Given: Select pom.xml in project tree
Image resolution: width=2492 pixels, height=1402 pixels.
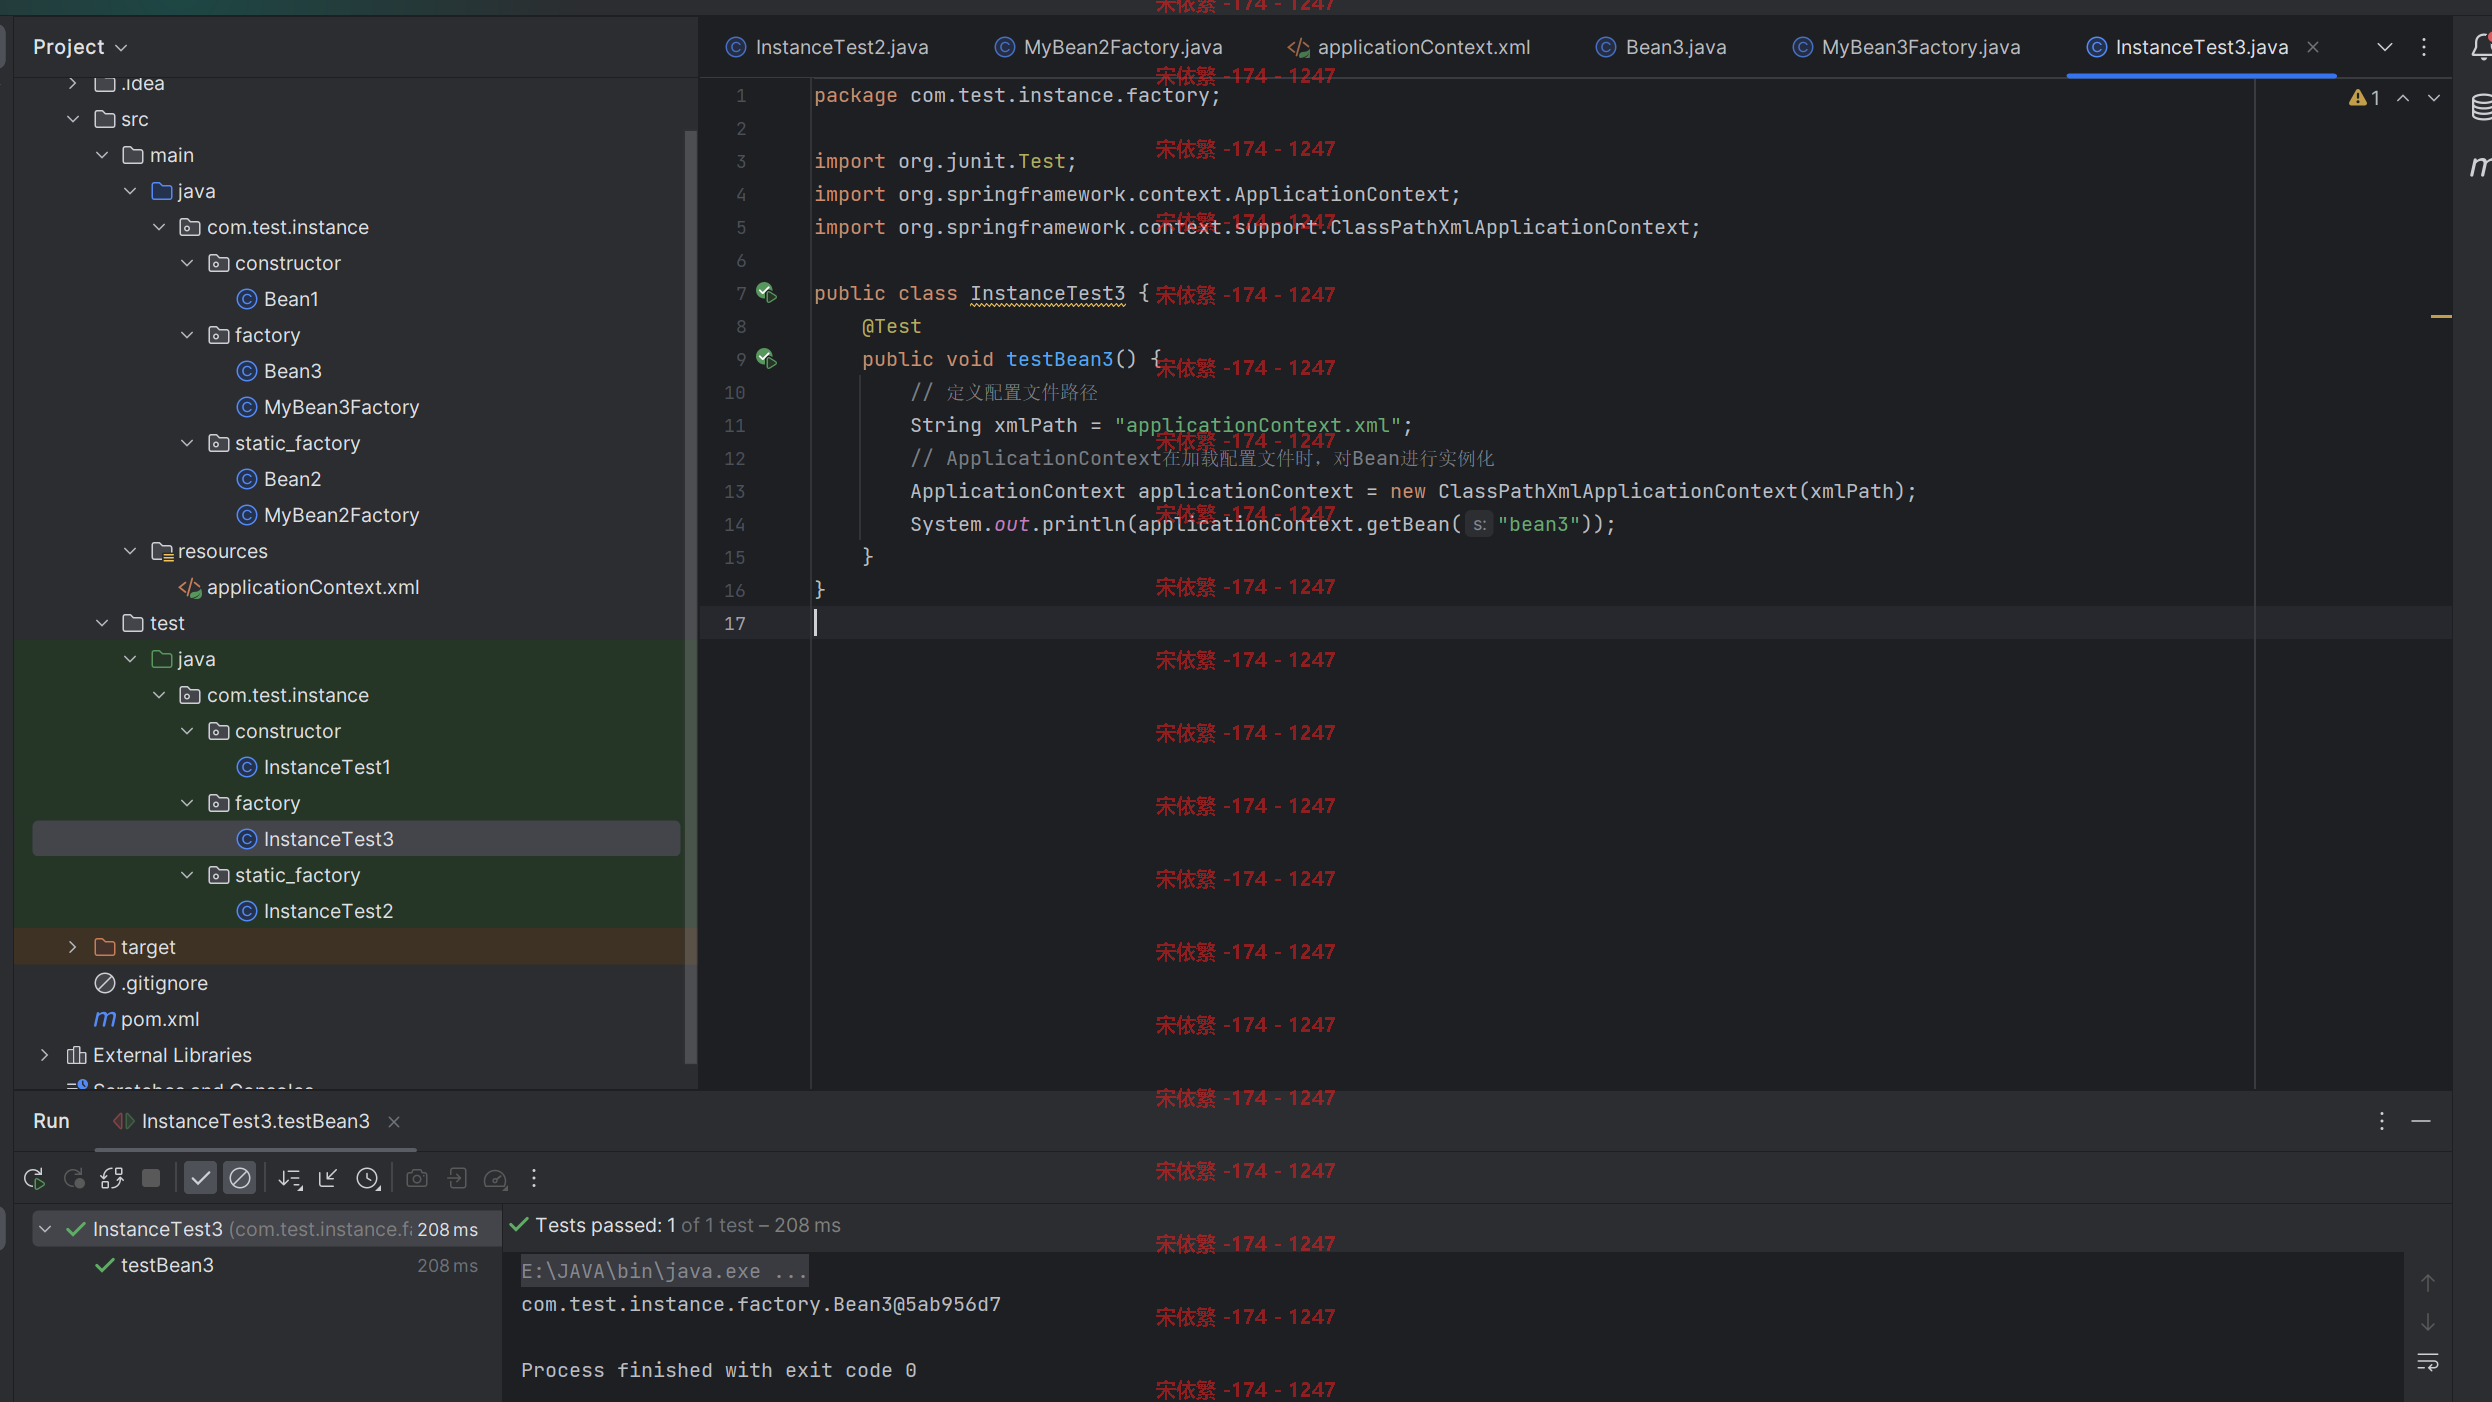Looking at the screenshot, I should click(160, 1019).
